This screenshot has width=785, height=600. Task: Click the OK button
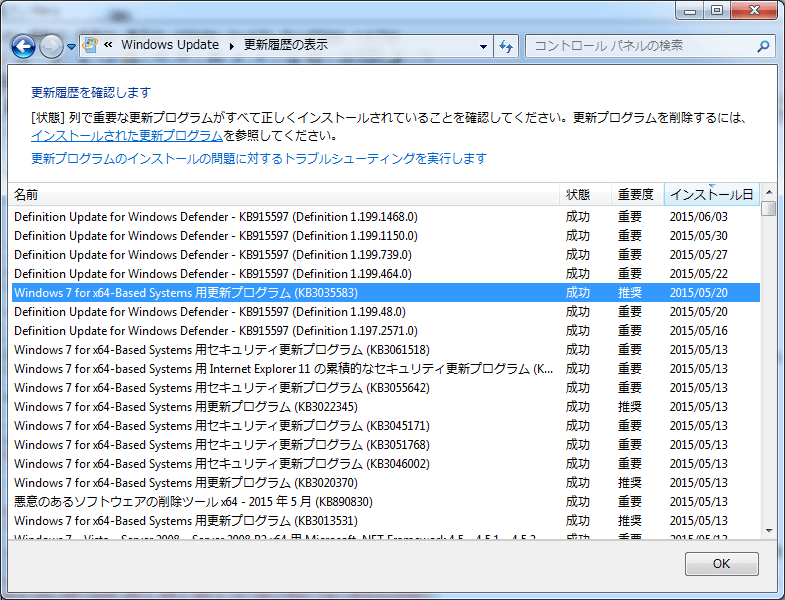click(721, 564)
